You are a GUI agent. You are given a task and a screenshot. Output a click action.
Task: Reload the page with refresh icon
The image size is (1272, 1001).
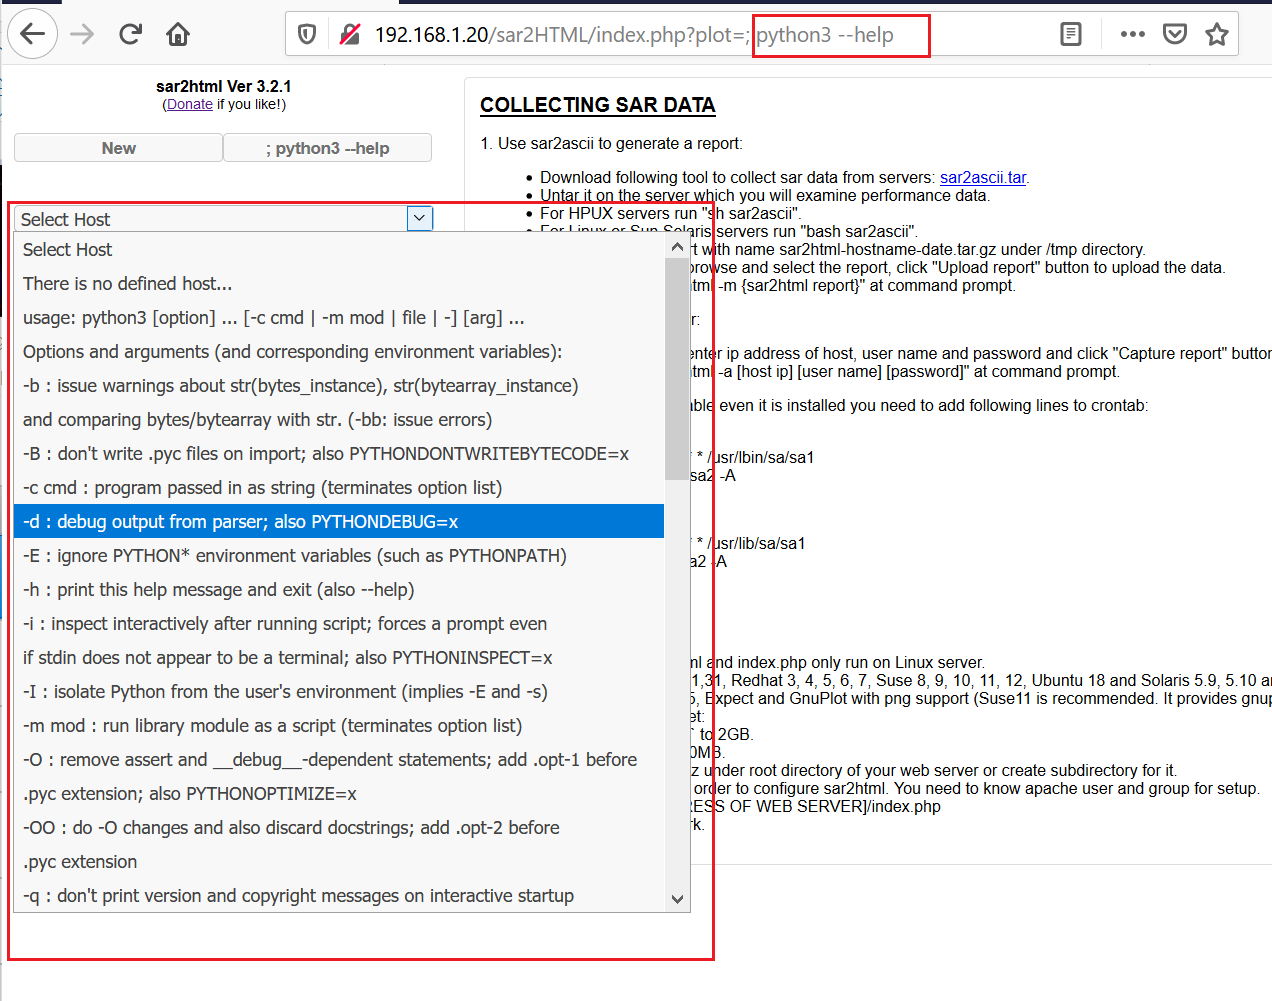[130, 35]
